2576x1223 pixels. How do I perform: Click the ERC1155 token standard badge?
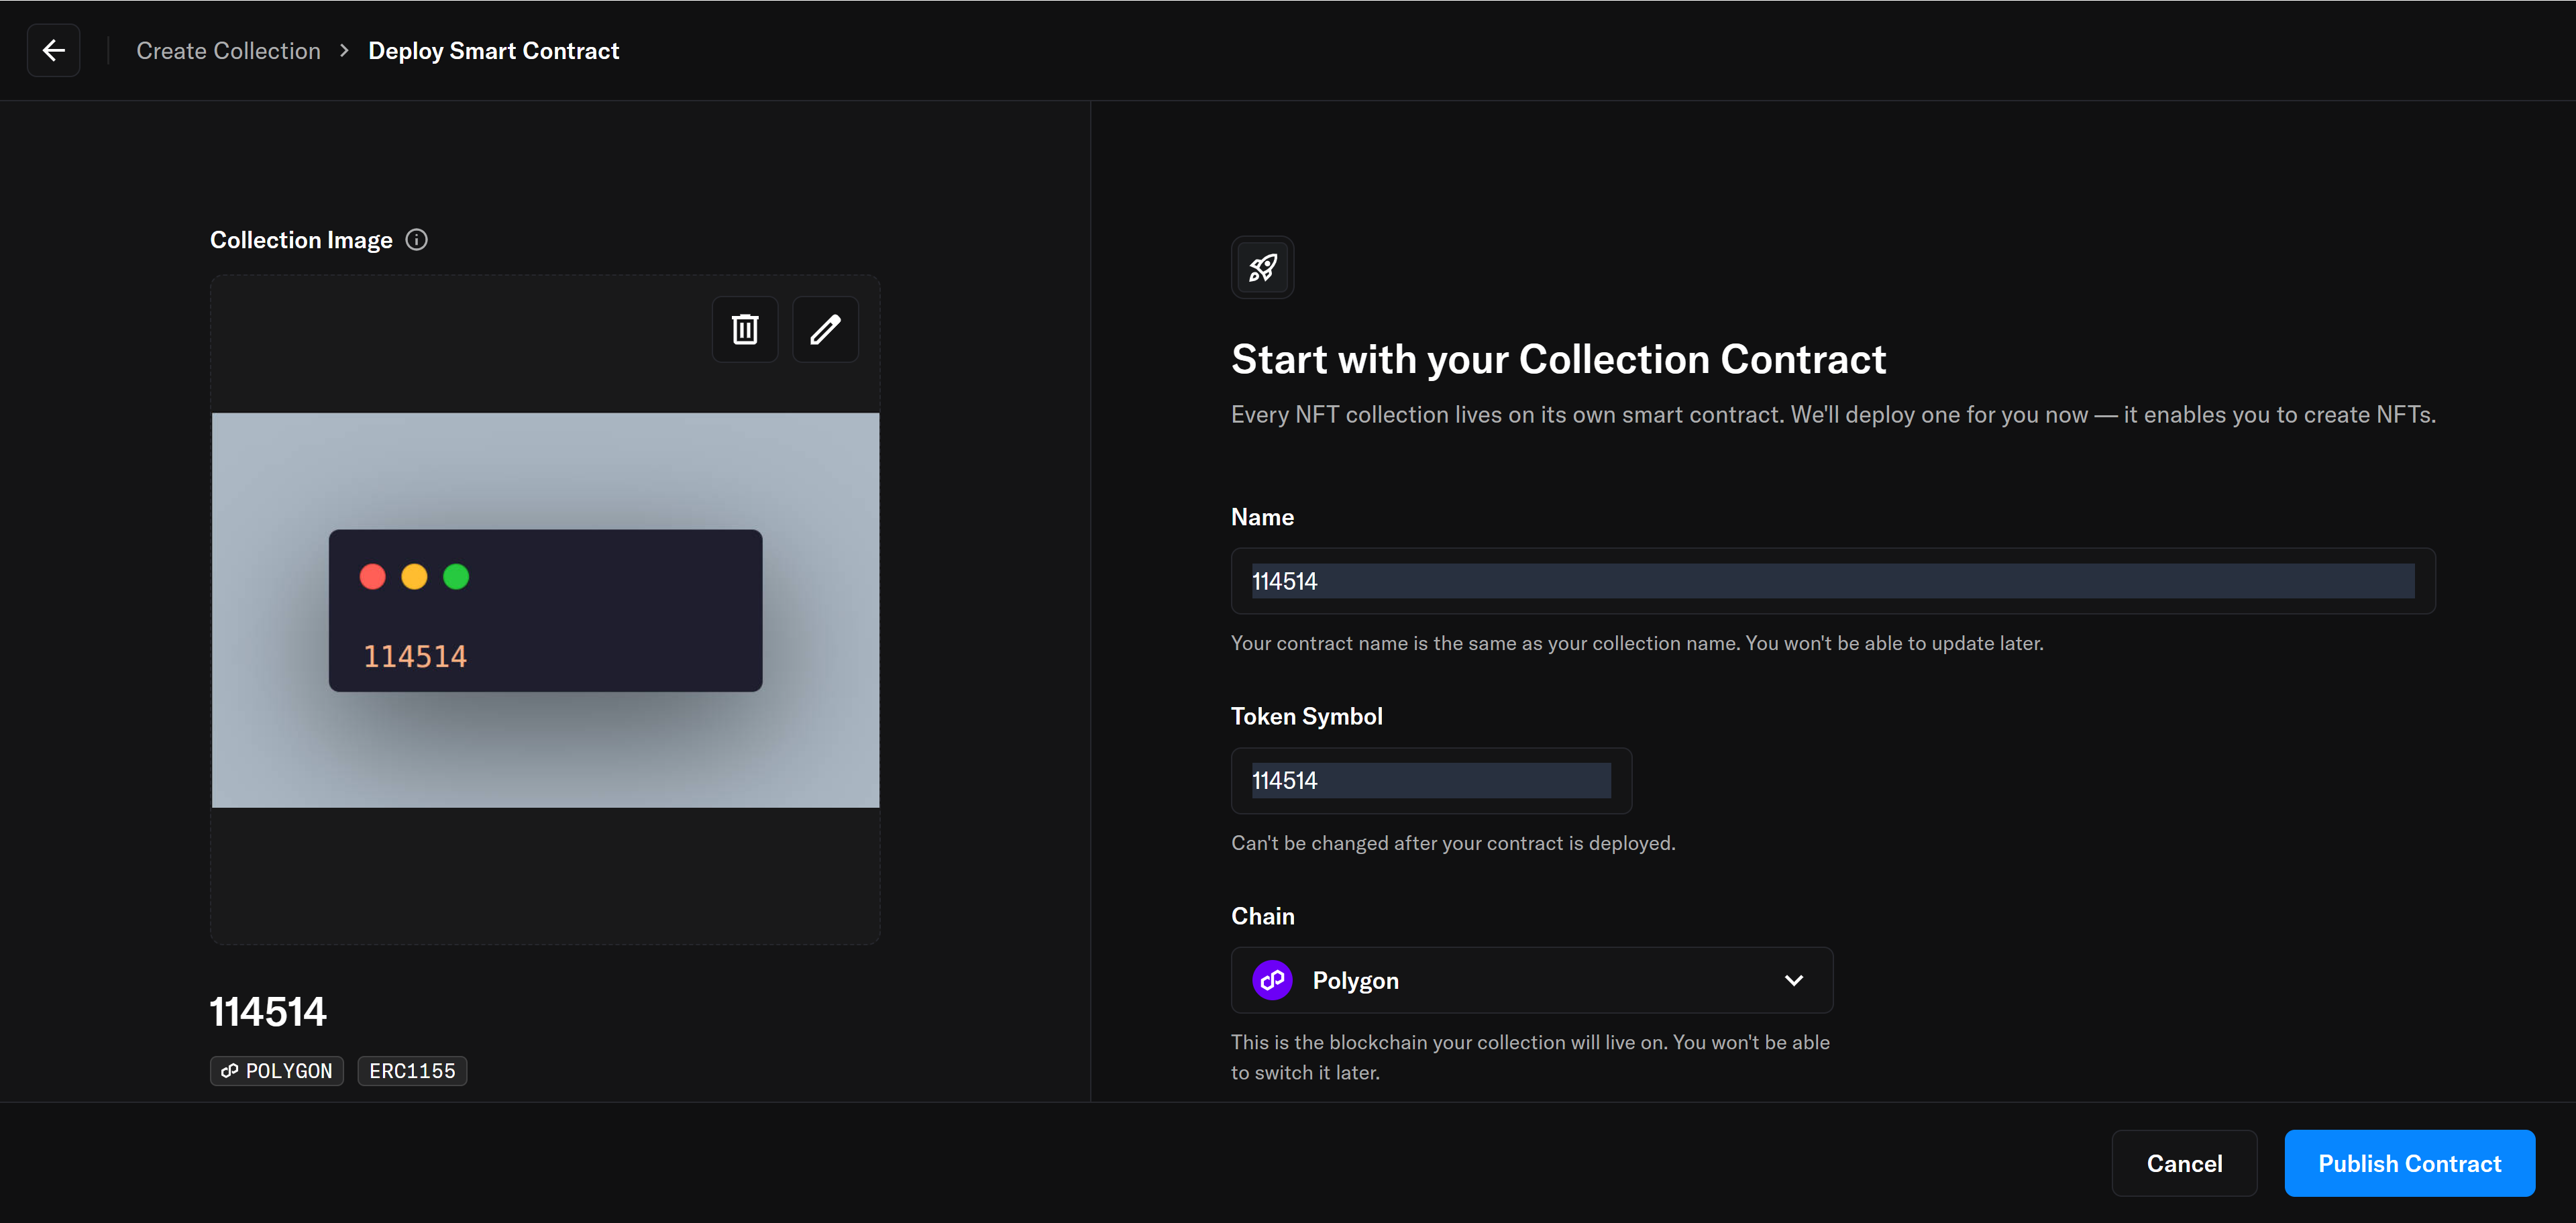click(x=412, y=1071)
